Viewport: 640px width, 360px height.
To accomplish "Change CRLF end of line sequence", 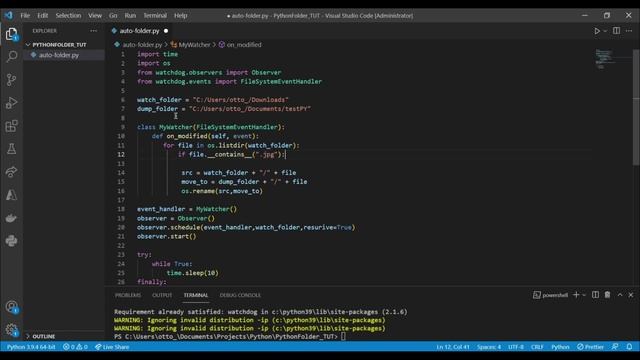I will pos(537,347).
